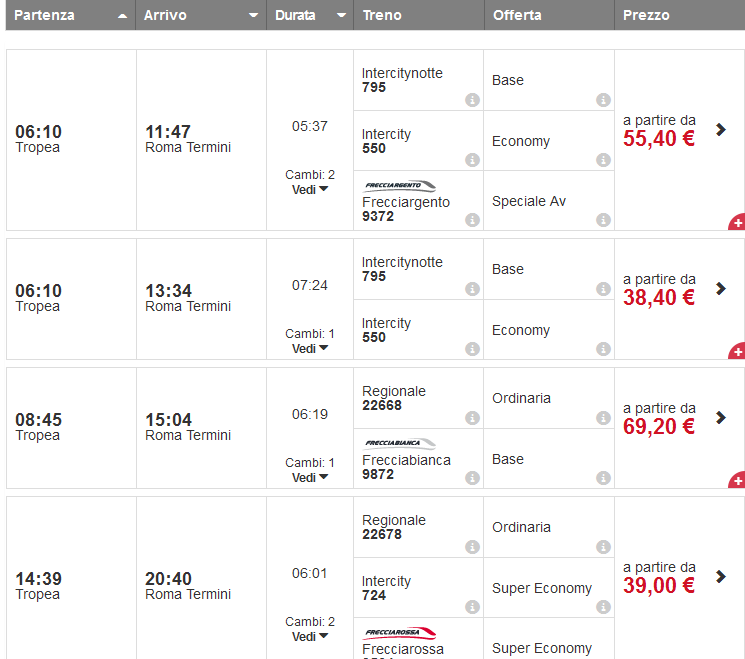Click red plus icon on 38,40 € result
The height and width of the screenshot is (659, 745).
click(737, 351)
